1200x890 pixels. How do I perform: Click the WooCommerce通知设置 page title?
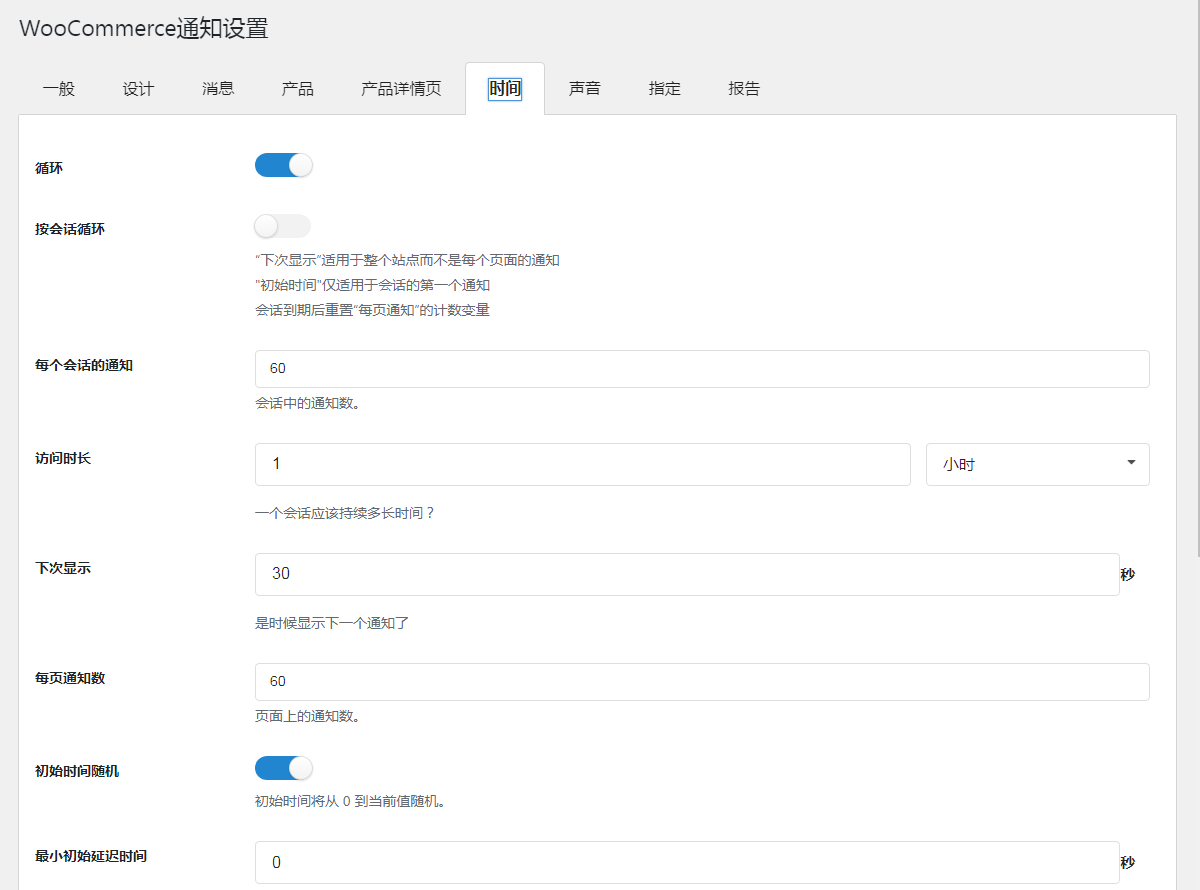pyautogui.click(x=143, y=29)
